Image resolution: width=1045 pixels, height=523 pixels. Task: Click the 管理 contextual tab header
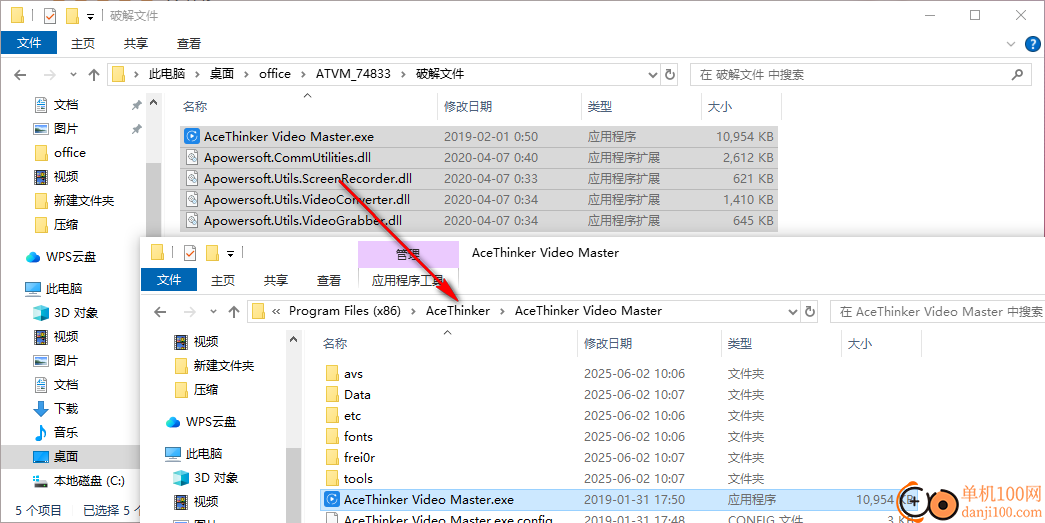coord(408,254)
